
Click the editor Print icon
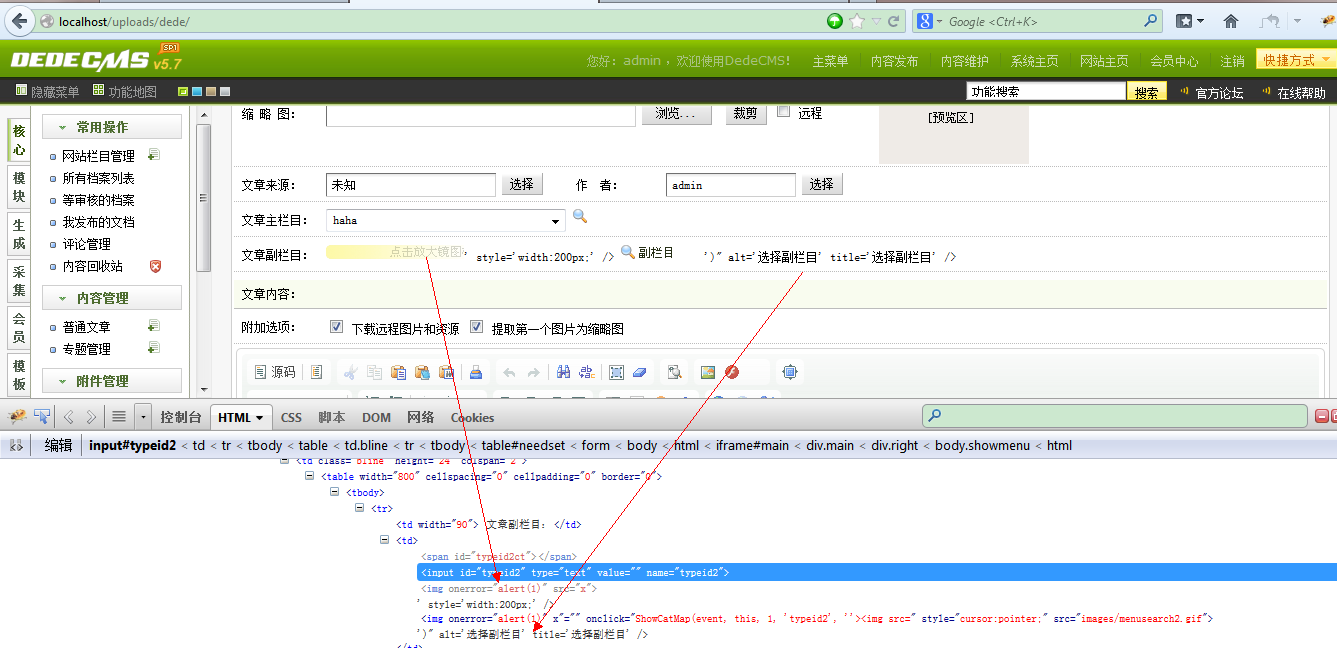coord(476,372)
